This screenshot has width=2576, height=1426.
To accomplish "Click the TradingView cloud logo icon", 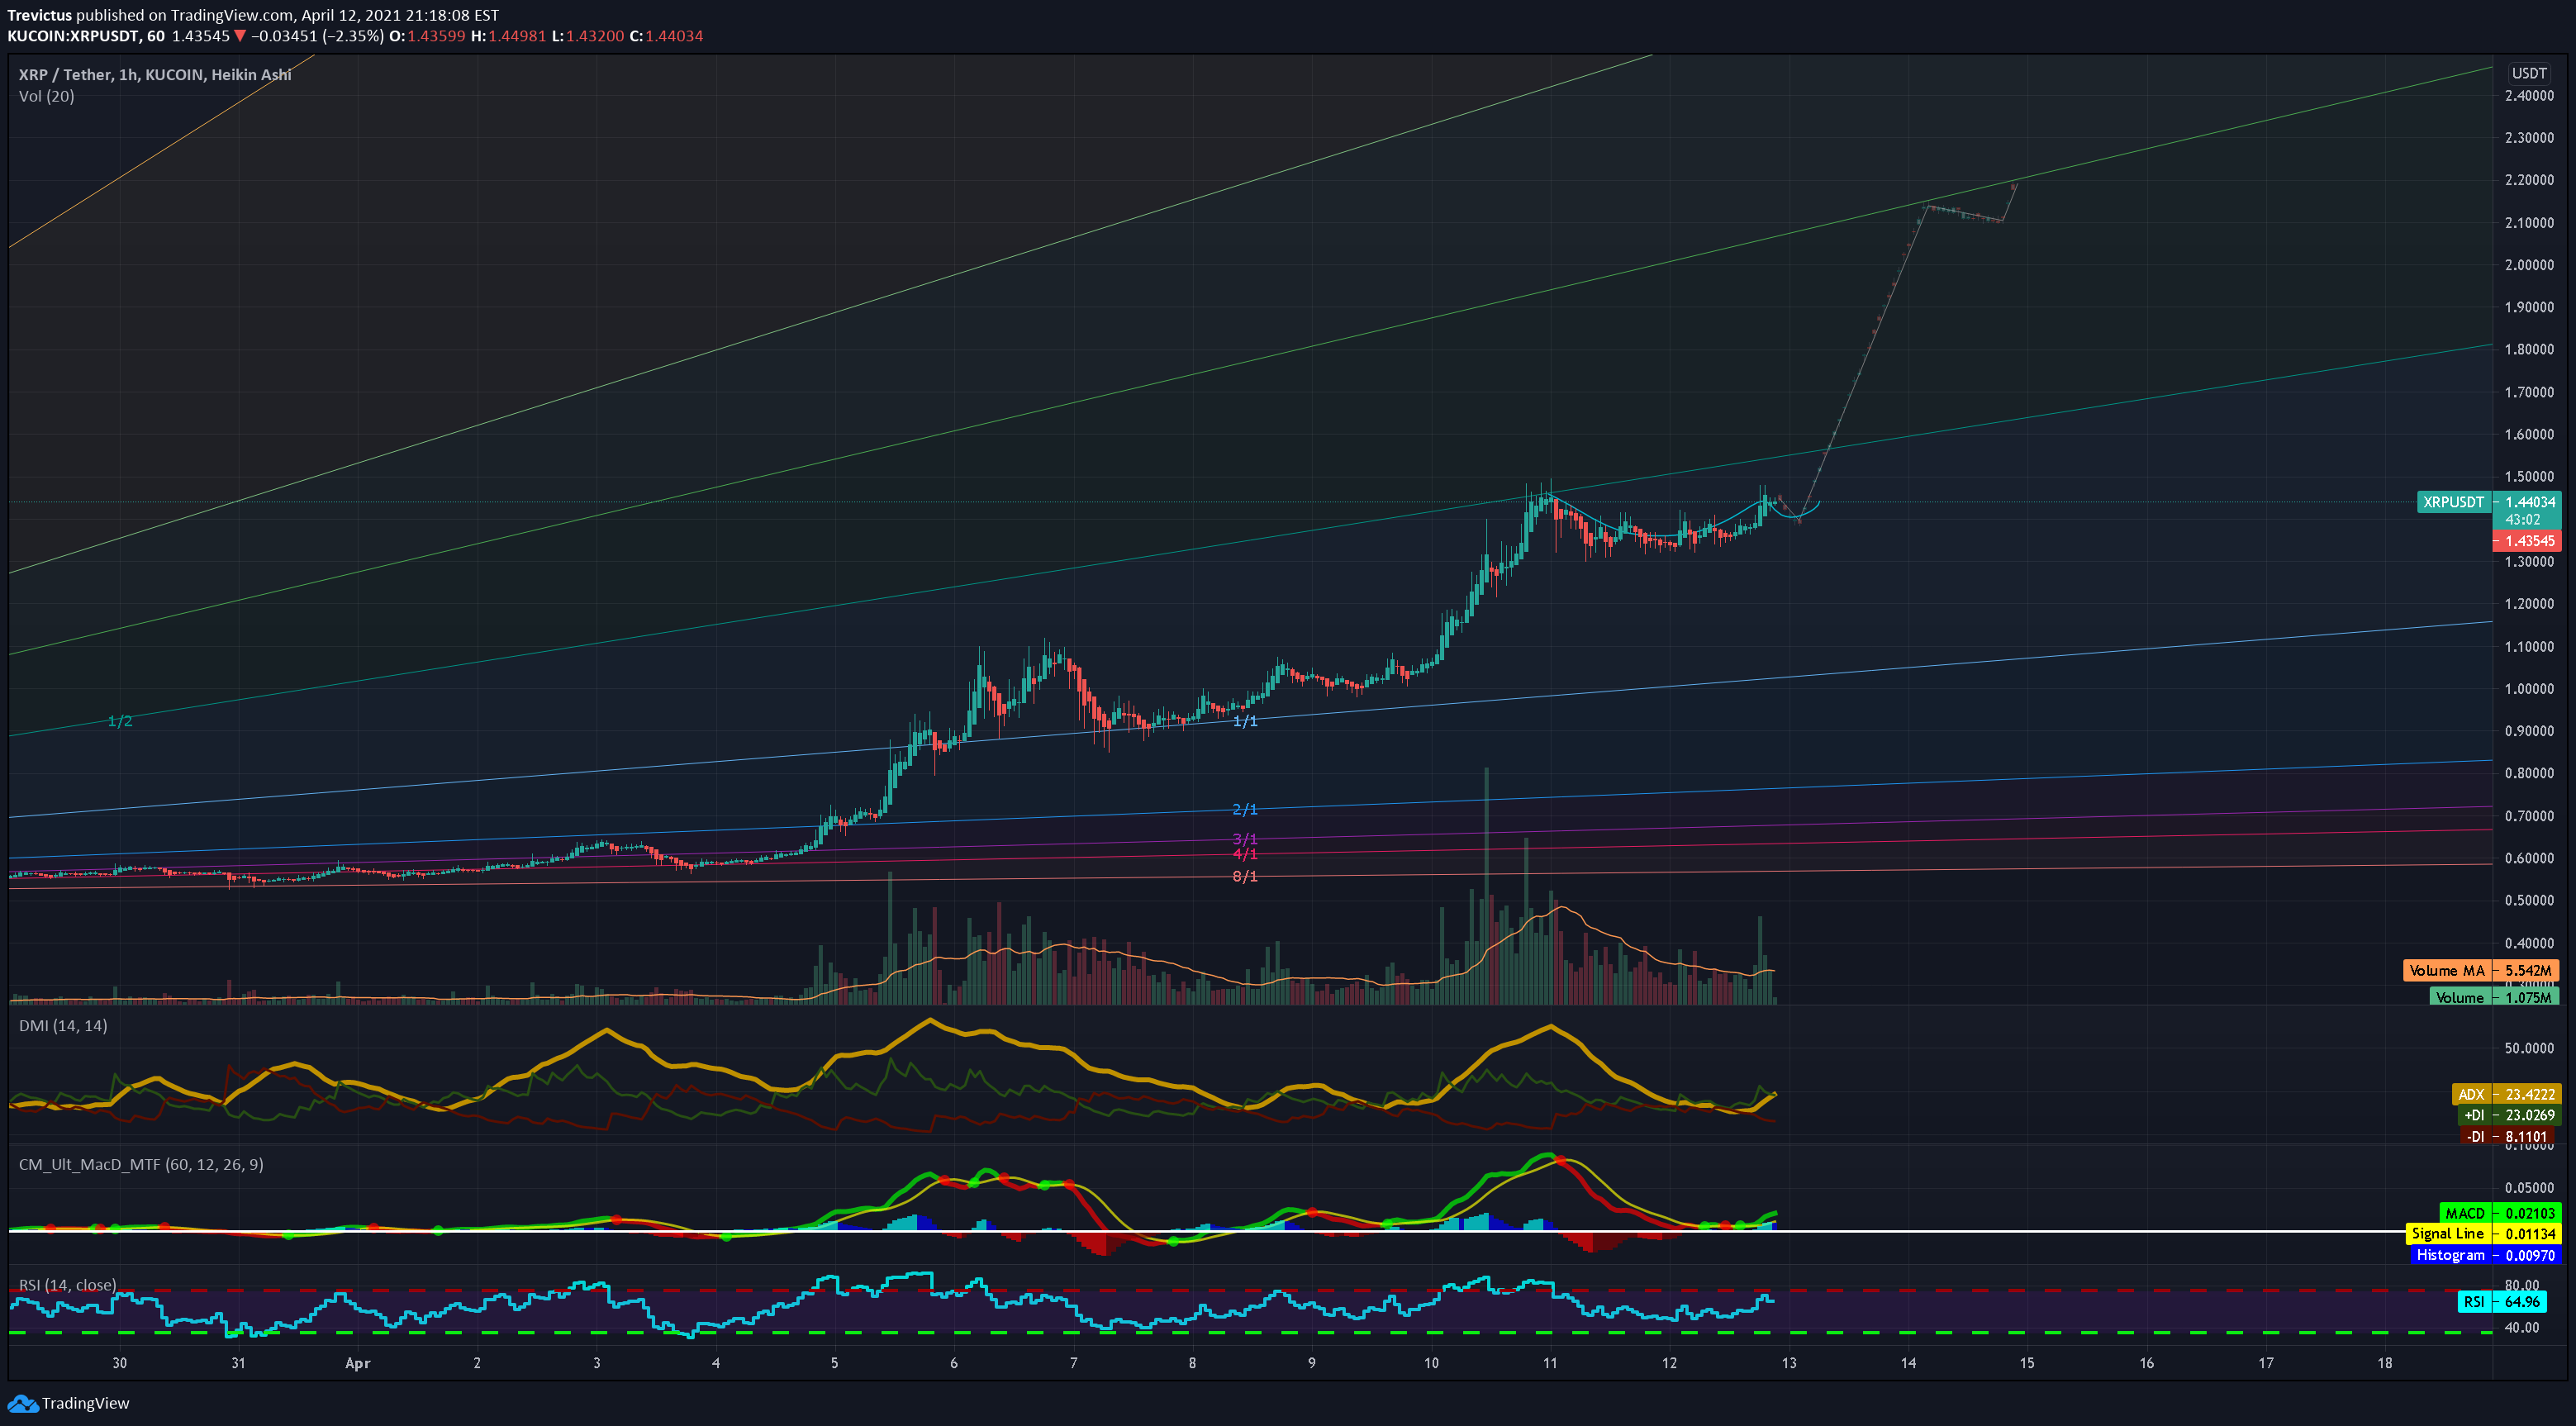I will (x=23, y=1403).
